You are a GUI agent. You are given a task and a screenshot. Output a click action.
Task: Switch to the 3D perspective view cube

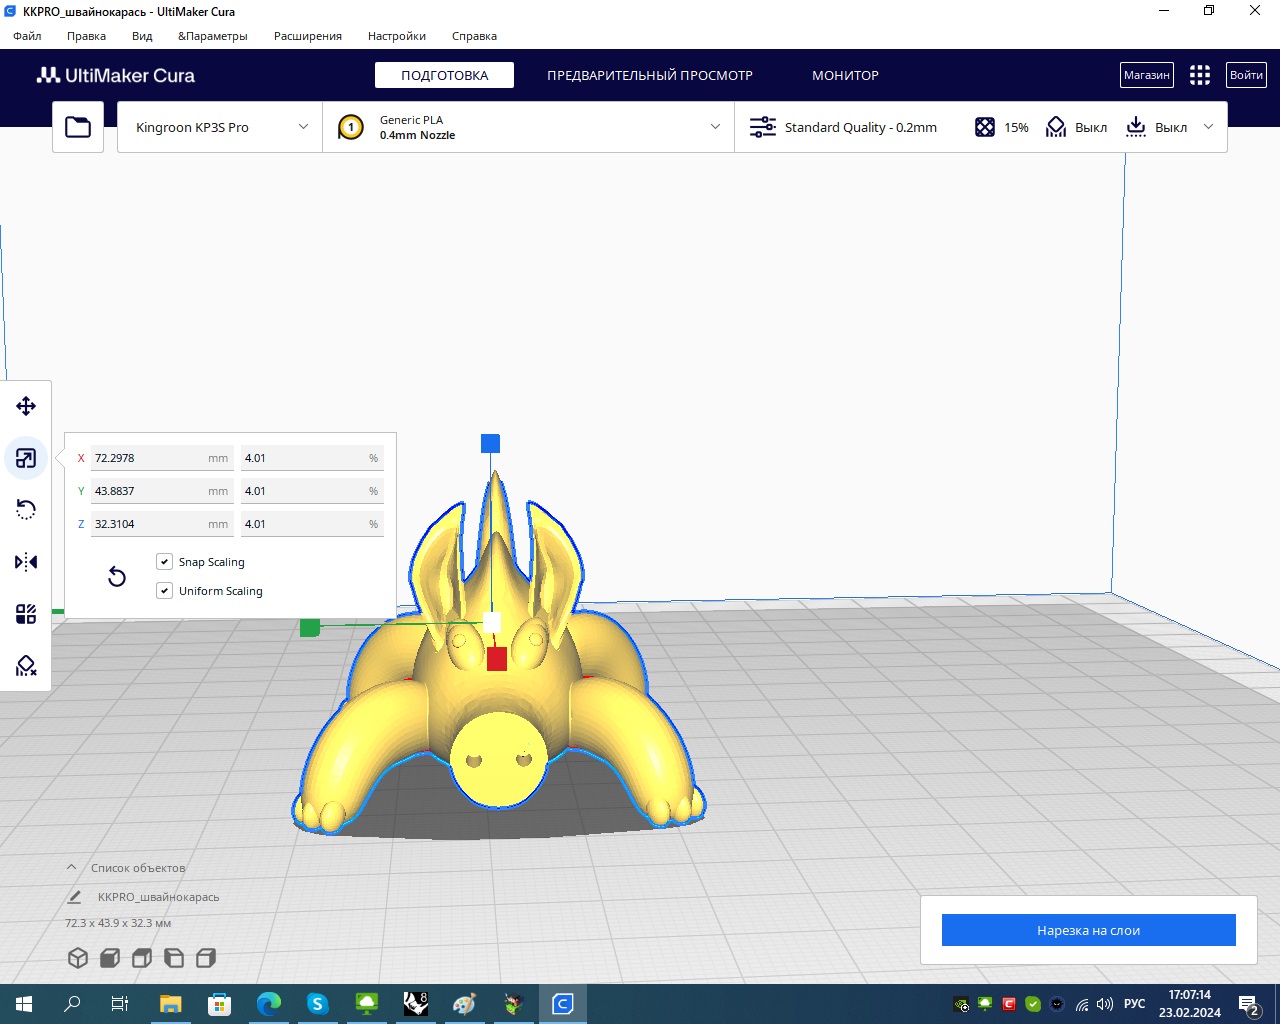(x=78, y=958)
